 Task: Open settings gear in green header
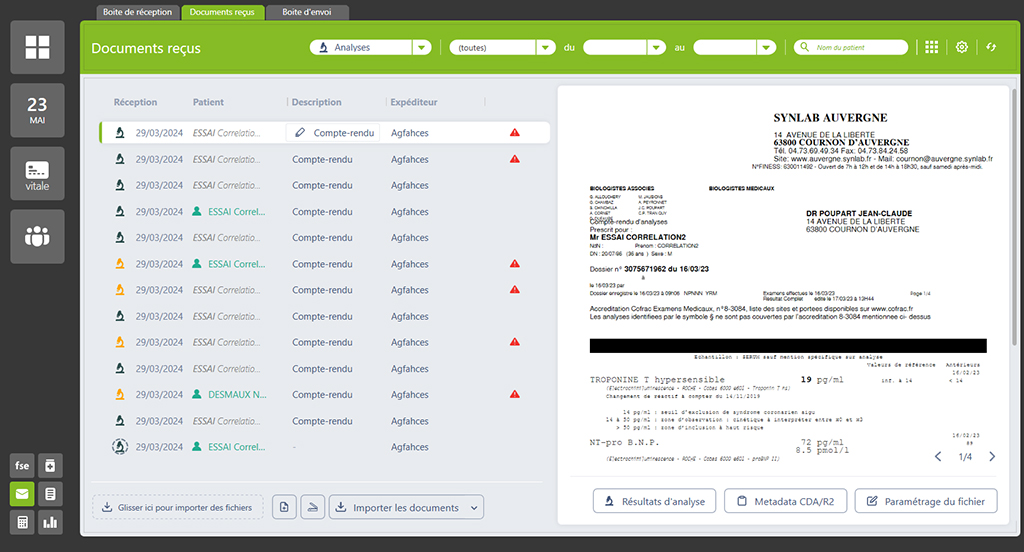point(962,47)
